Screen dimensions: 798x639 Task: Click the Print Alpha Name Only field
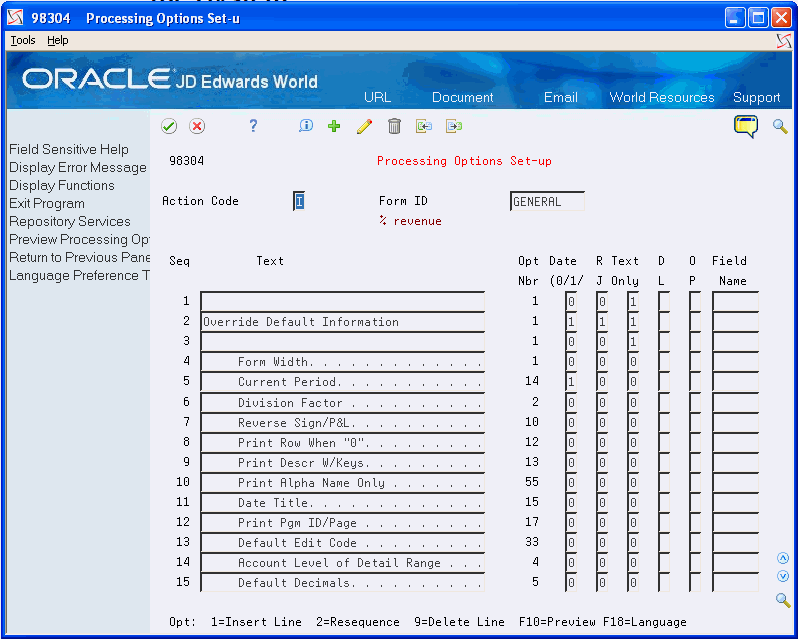343,483
